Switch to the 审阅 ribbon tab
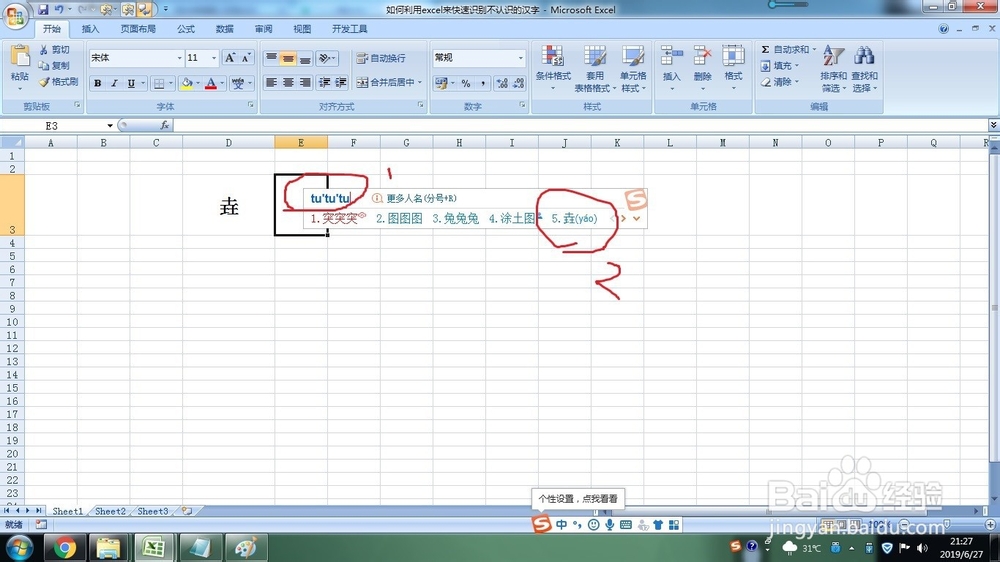 pos(263,29)
